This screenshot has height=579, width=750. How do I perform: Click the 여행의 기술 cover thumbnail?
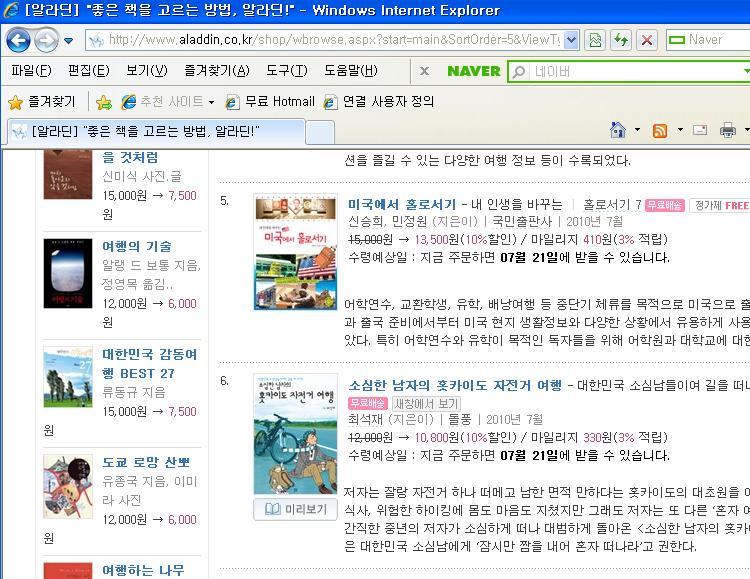pos(67,273)
